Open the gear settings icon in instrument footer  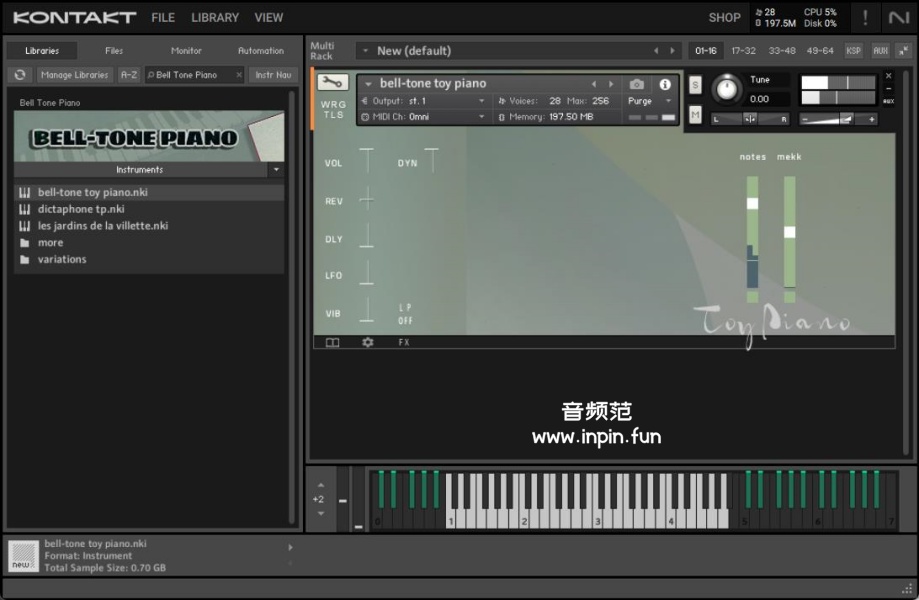point(367,342)
